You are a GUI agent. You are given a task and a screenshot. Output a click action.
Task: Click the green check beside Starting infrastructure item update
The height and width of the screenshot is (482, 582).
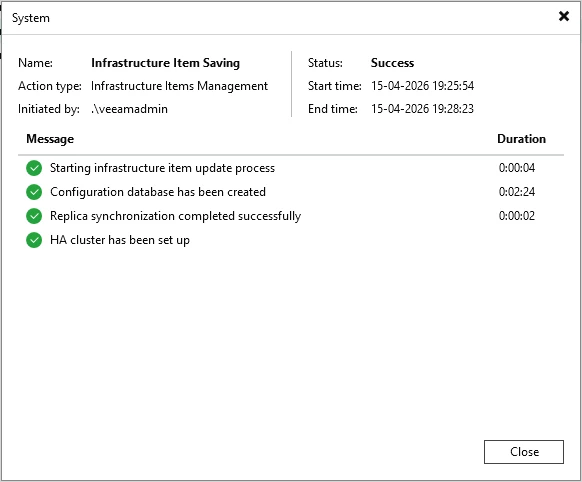34,168
